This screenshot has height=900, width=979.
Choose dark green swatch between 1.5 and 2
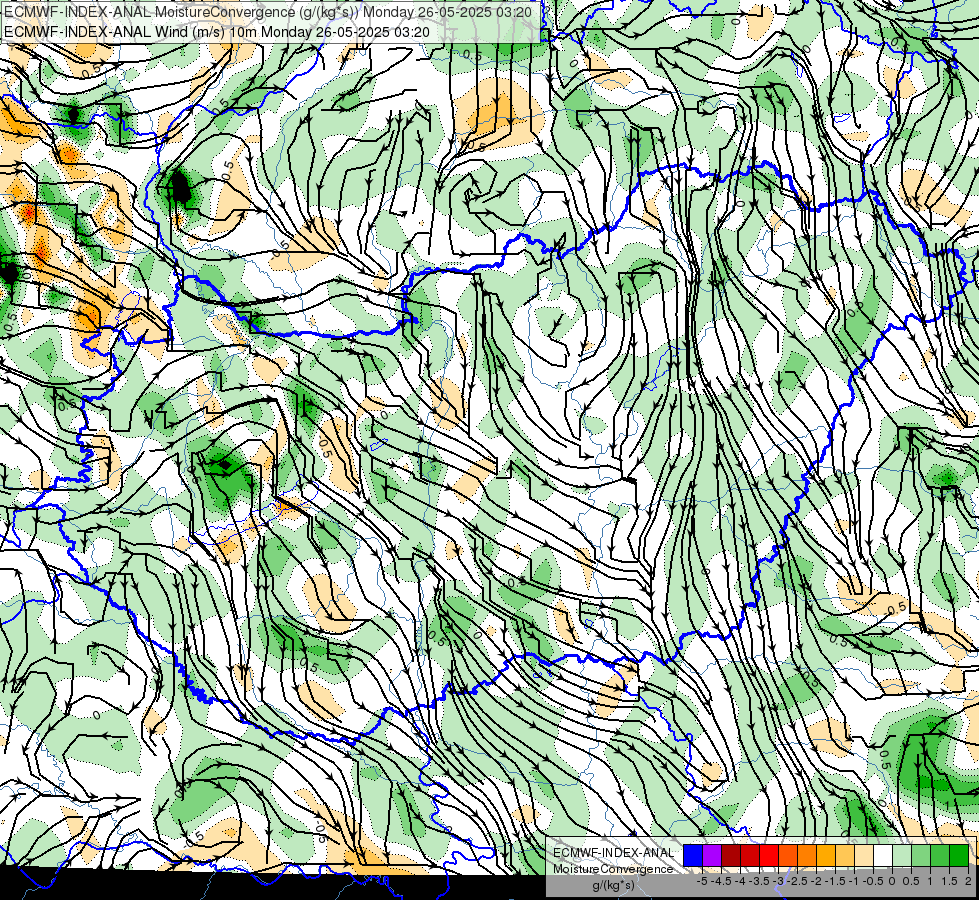click(x=959, y=856)
